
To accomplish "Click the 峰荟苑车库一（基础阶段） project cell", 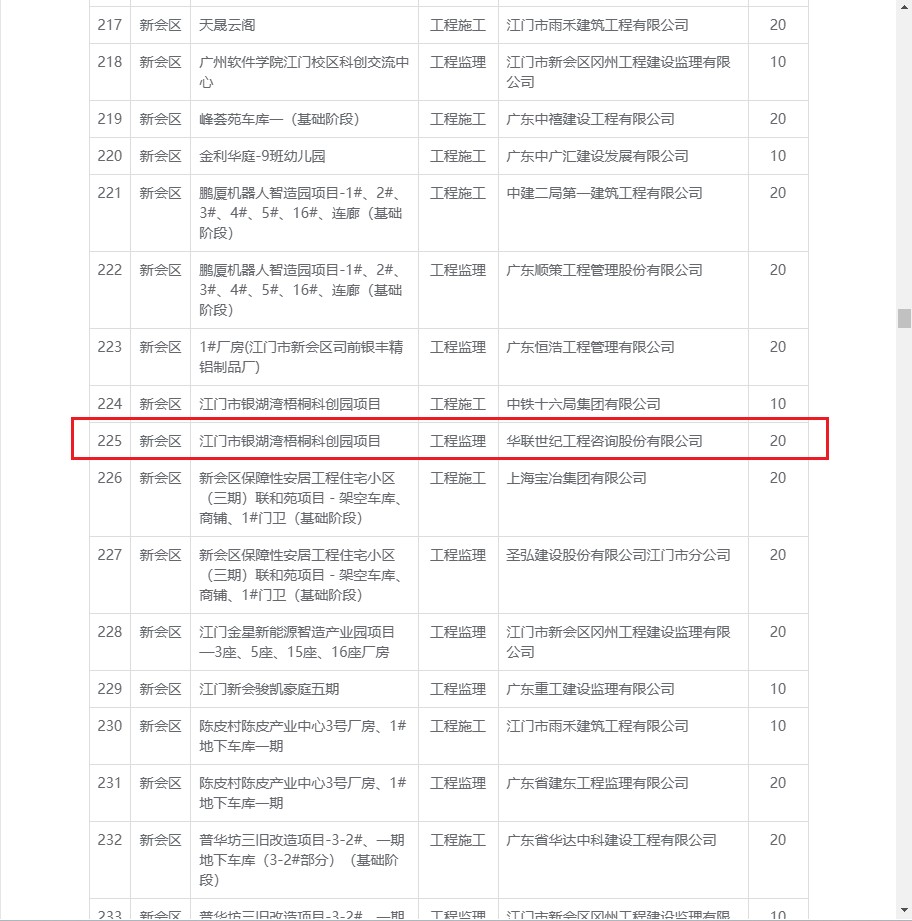I will click(x=279, y=119).
